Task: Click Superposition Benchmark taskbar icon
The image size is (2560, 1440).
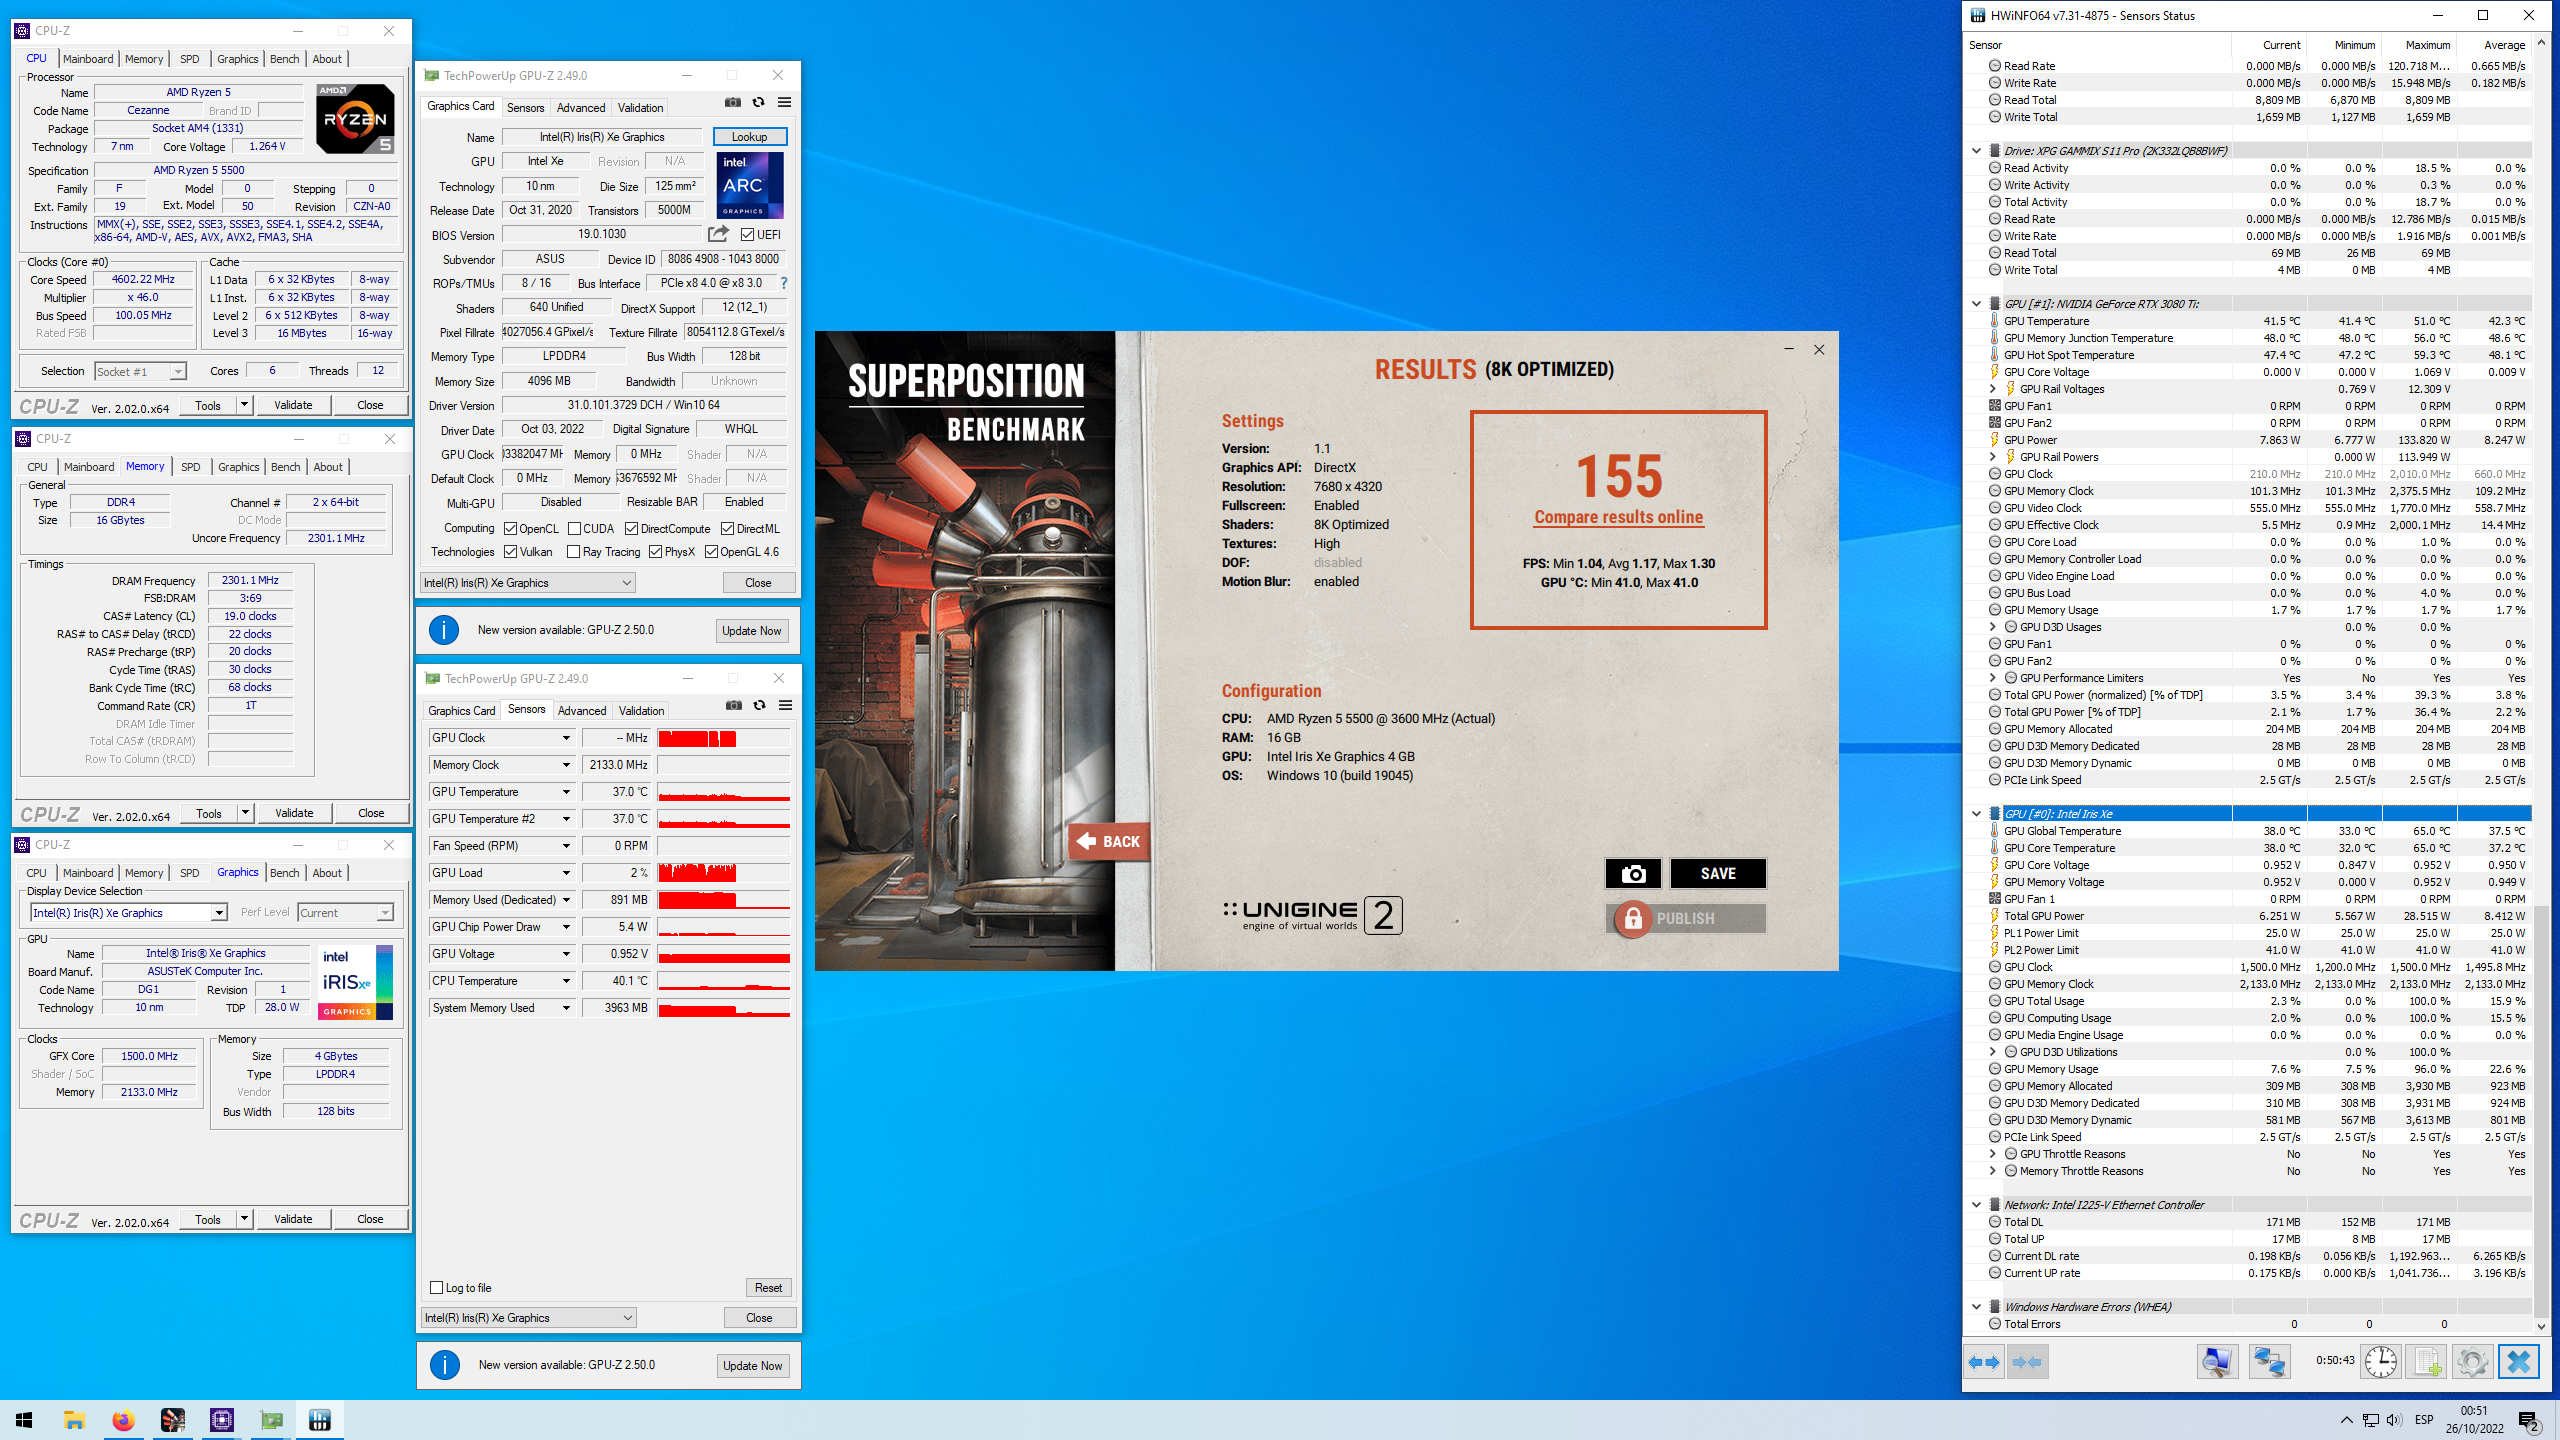Action: [x=172, y=1420]
